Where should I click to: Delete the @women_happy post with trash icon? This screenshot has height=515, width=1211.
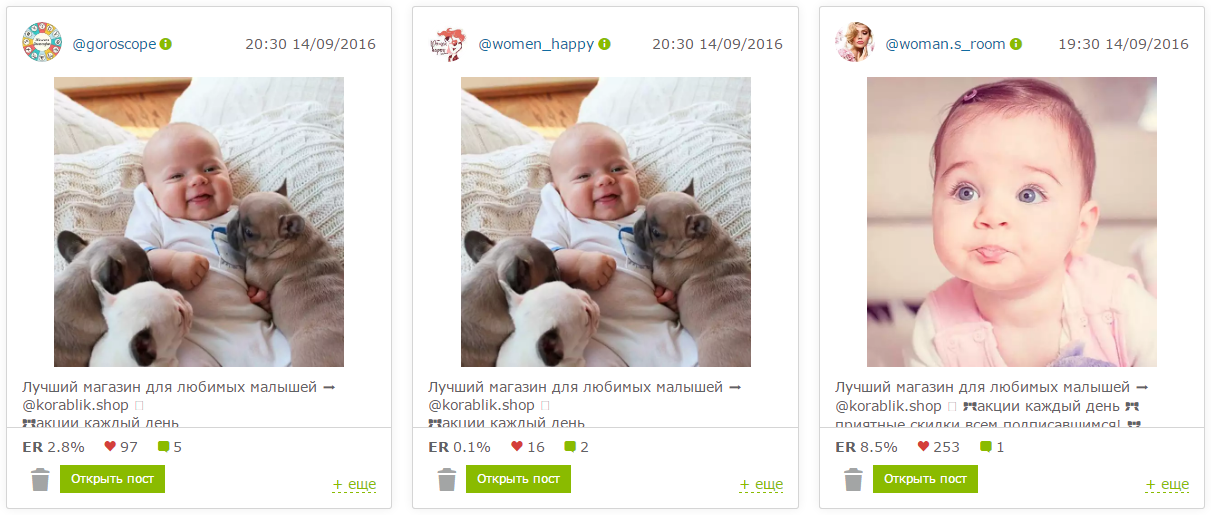tap(447, 480)
